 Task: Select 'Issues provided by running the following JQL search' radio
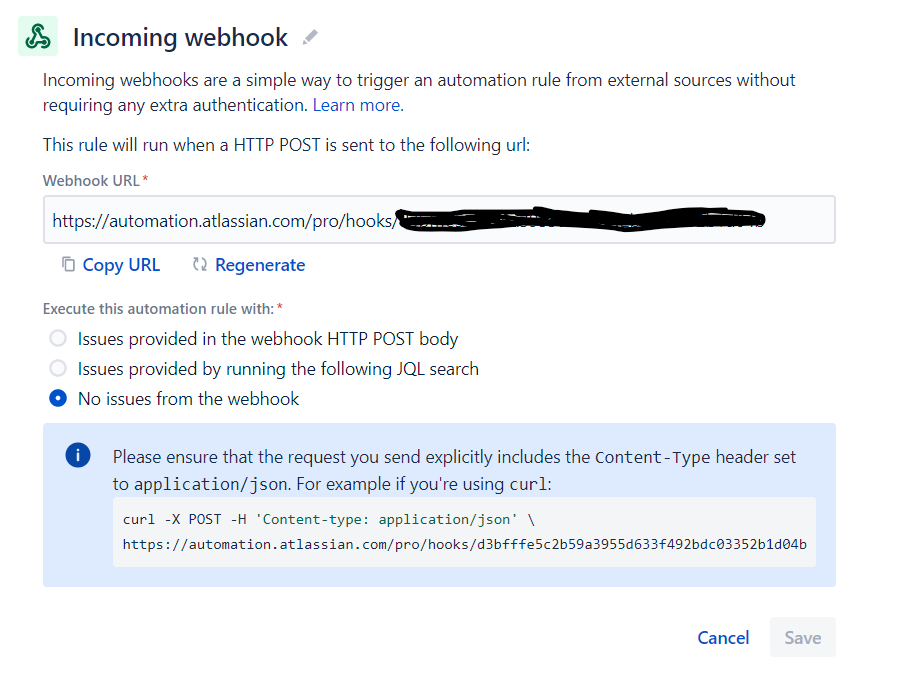58,368
